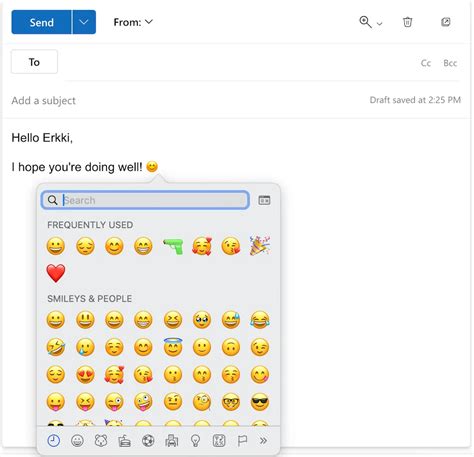Click the emoji Search field
Viewport: 474px width, 457px height.
[145, 200]
